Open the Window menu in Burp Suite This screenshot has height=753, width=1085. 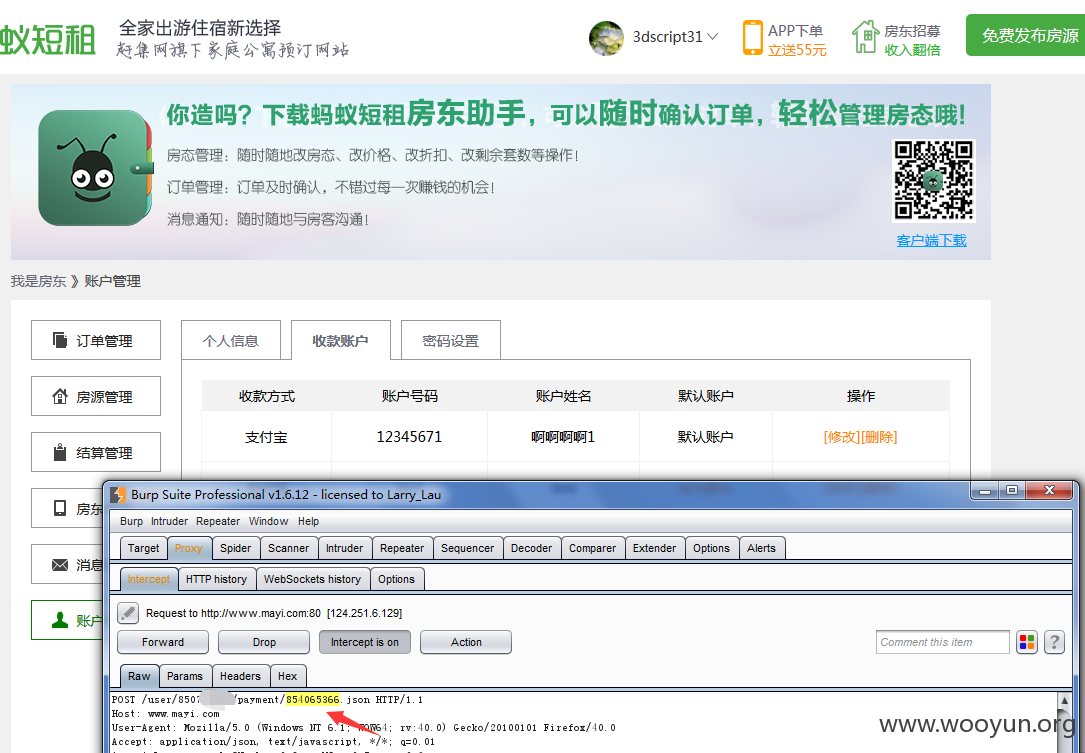point(268,521)
